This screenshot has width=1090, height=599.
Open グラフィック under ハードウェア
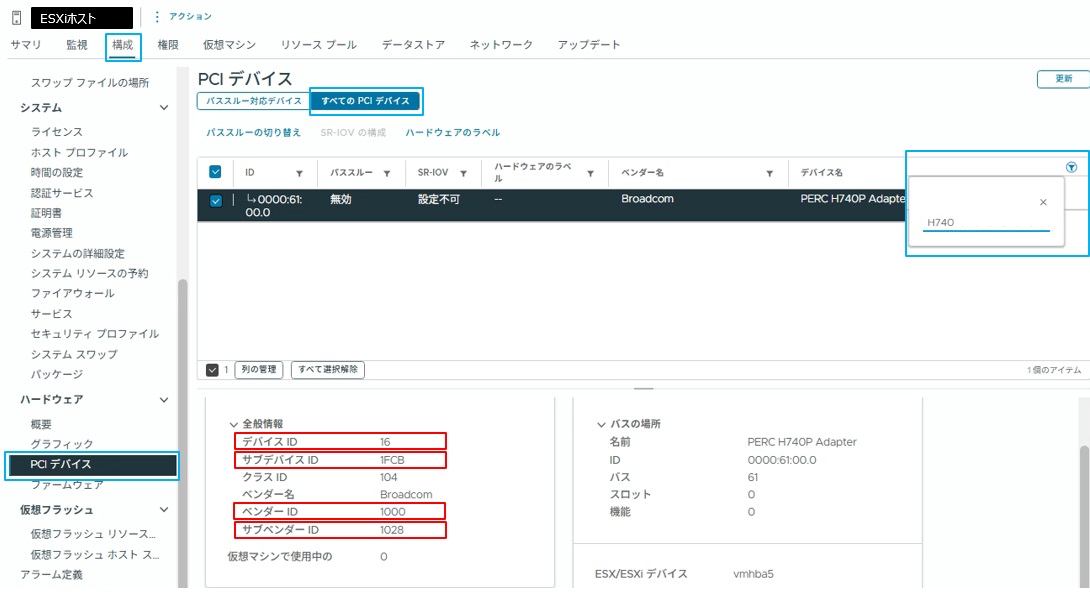click(x=62, y=443)
